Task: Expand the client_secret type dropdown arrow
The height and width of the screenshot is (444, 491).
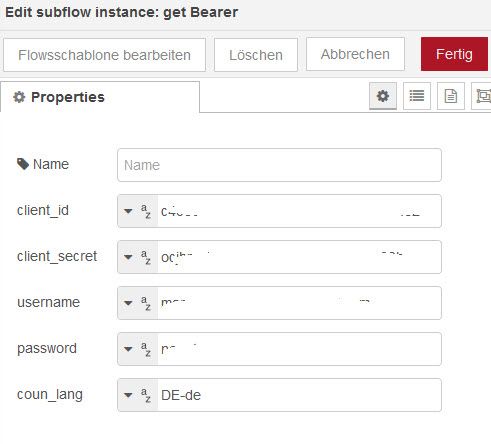Action: (x=128, y=257)
